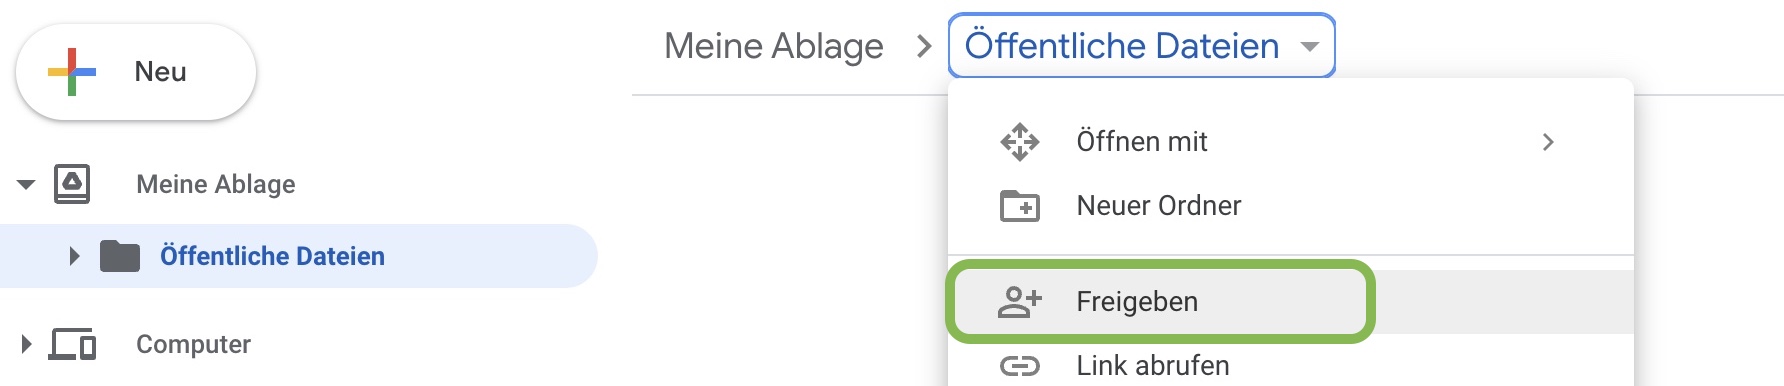The image size is (1784, 386).
Task: Open the Öffnen mit submenu arrow
Action: [x=1548, y=142]
